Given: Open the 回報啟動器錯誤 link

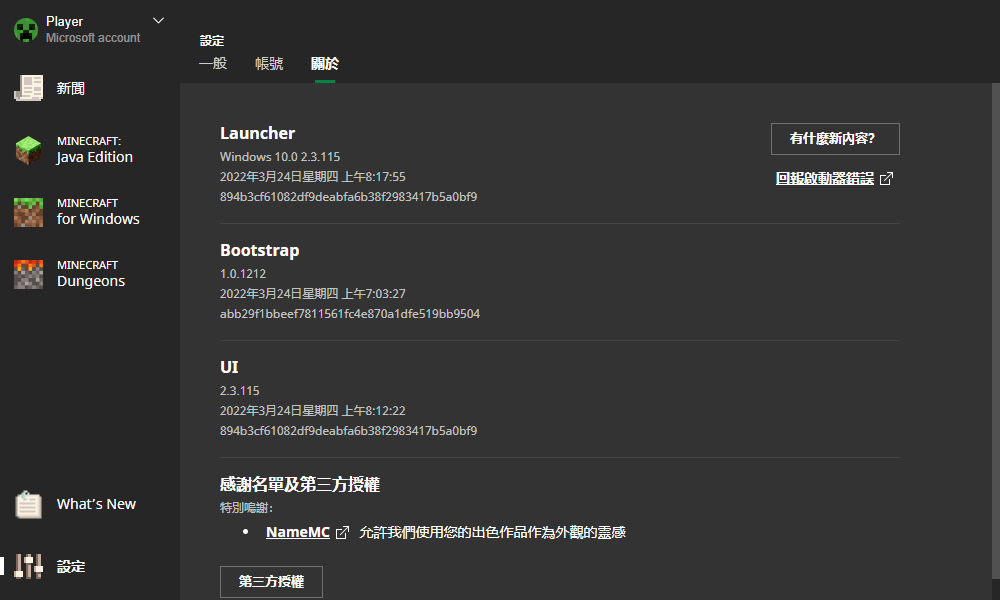Looking at the screenshot, I should [825, 179].
